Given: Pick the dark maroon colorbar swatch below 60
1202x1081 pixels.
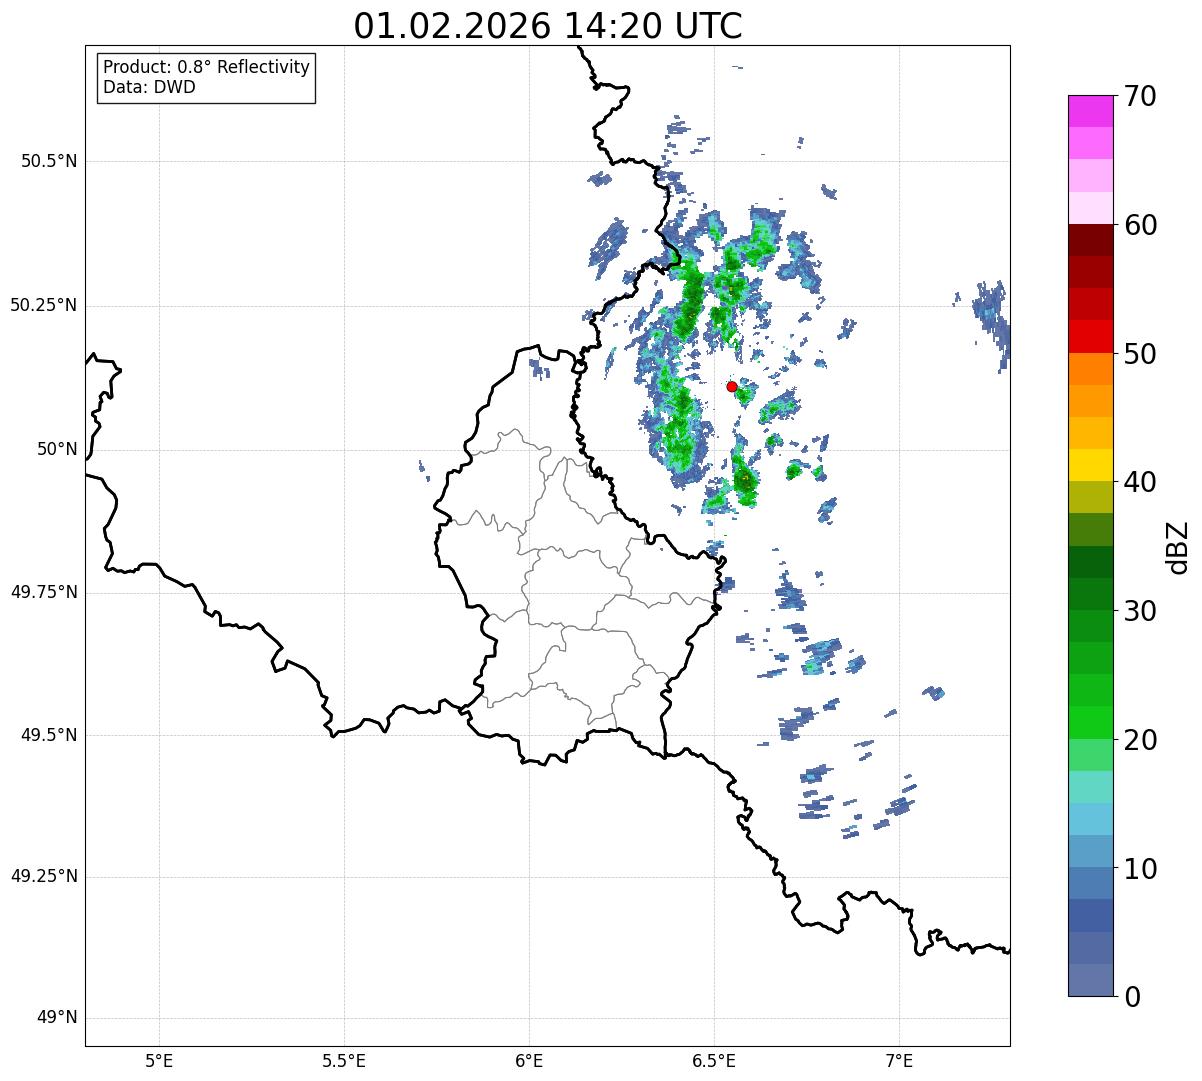Looking at the screenshot, I should 1091,241.
